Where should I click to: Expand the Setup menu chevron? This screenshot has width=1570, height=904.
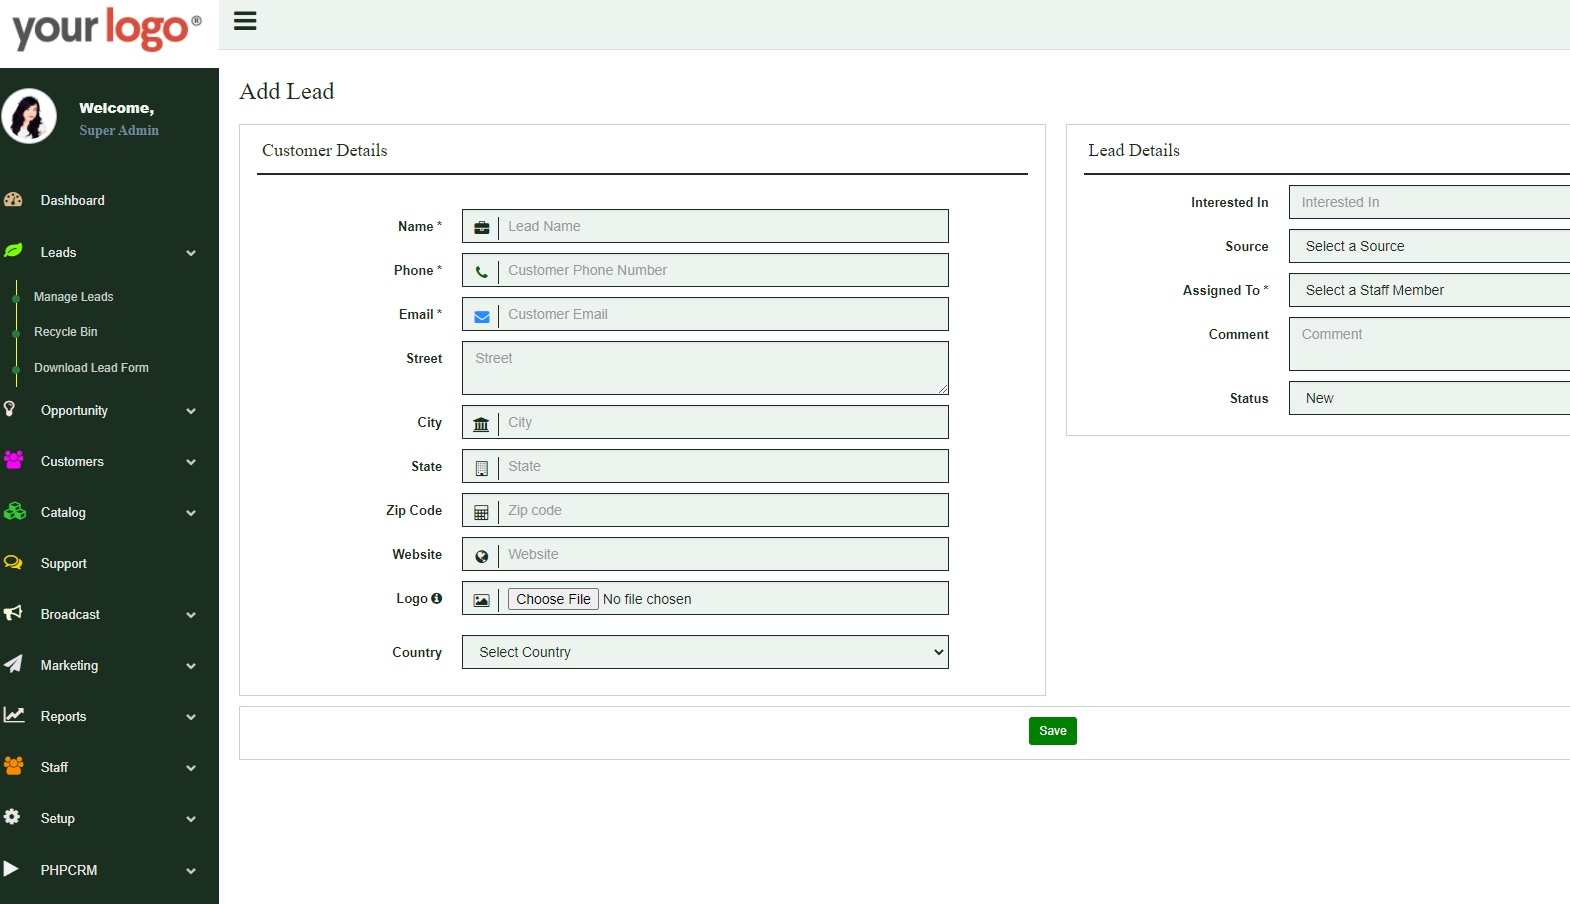click(x=191, y=819)
